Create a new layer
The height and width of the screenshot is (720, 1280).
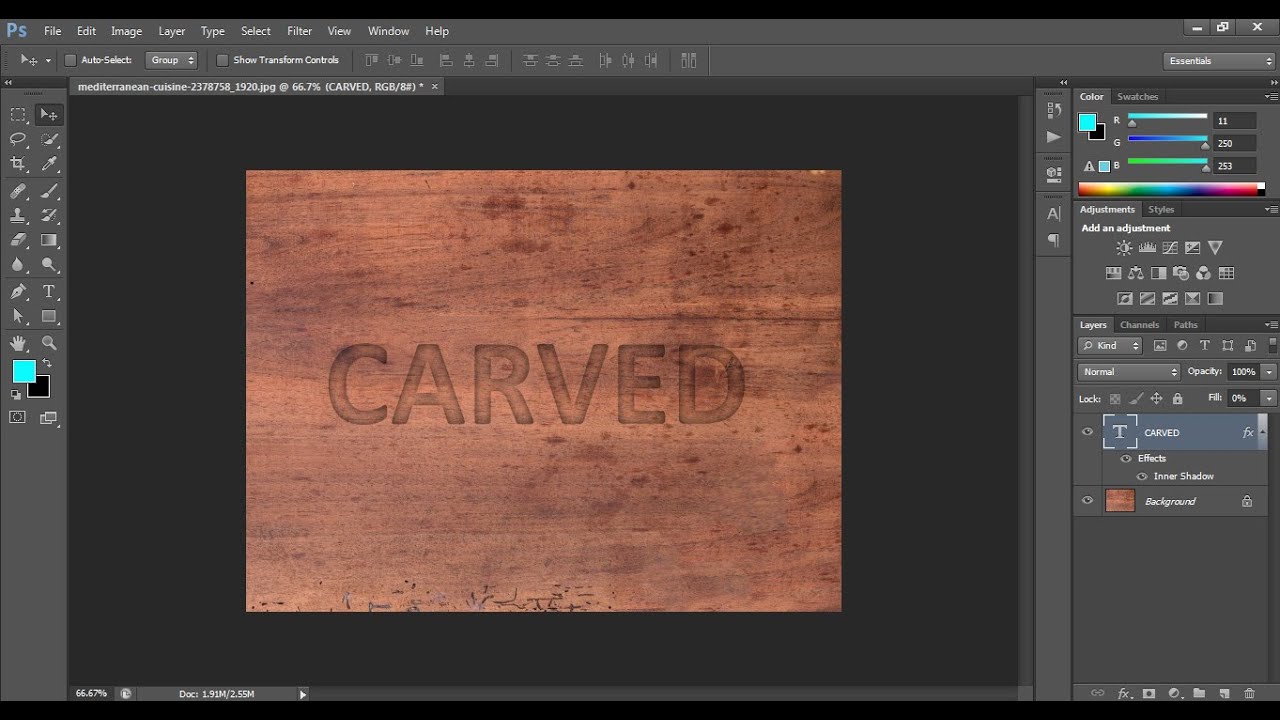click(x=1224, y=693)
